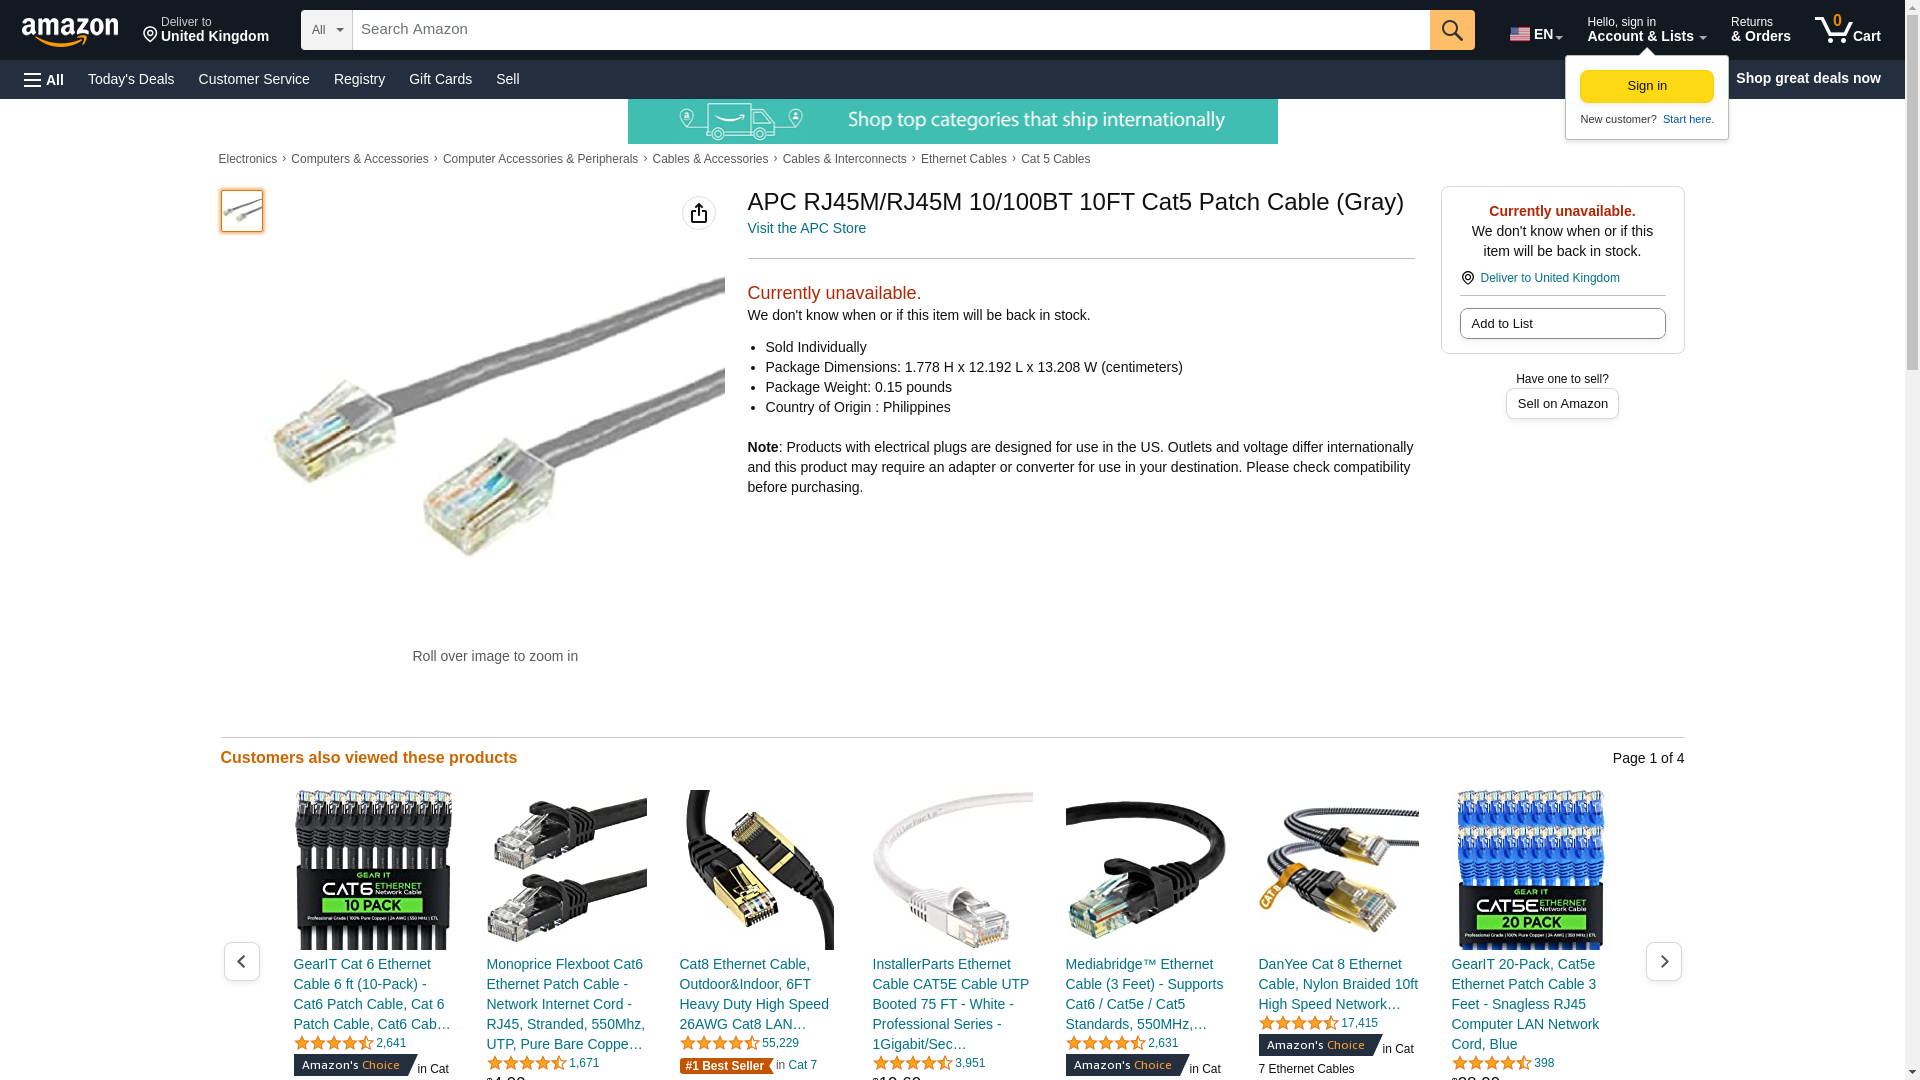Image resolution: width=1920 pixels, height=1080 pixels.
Task: Visit the APC Store link
Action: point(807,228)
